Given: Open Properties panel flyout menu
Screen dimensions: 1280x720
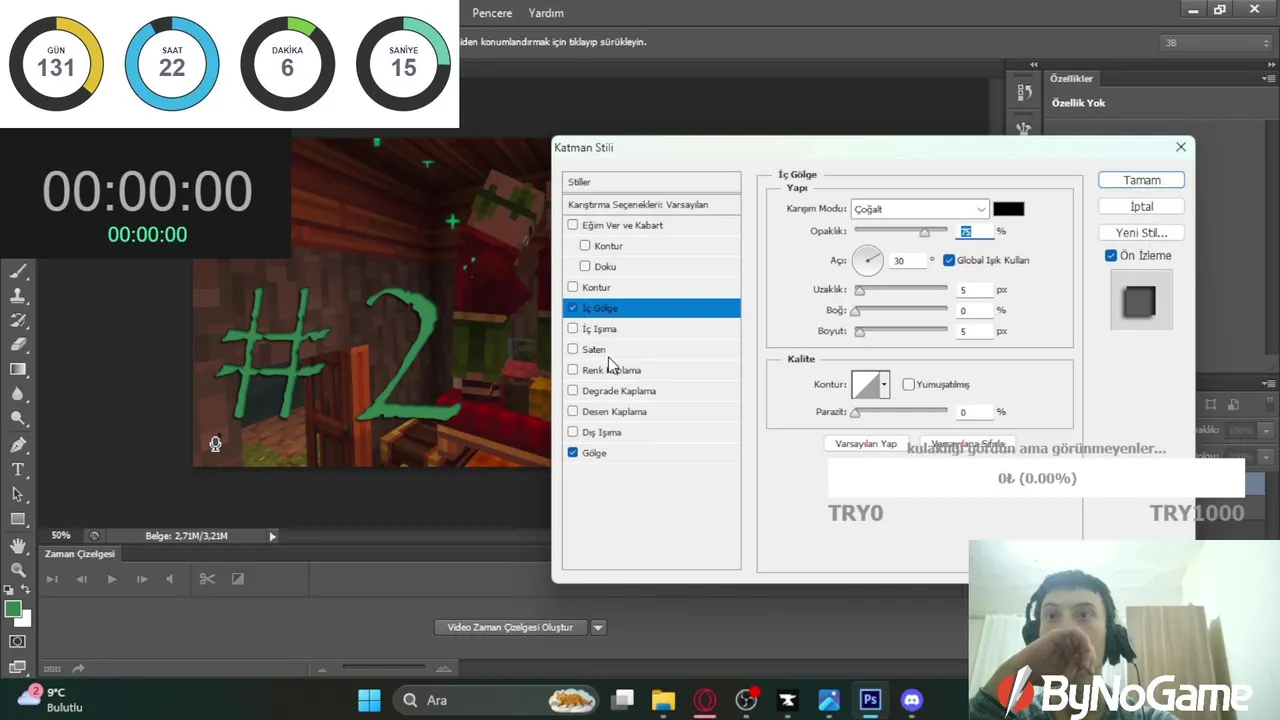Looking at the screenshot, I should [1267, 79].
